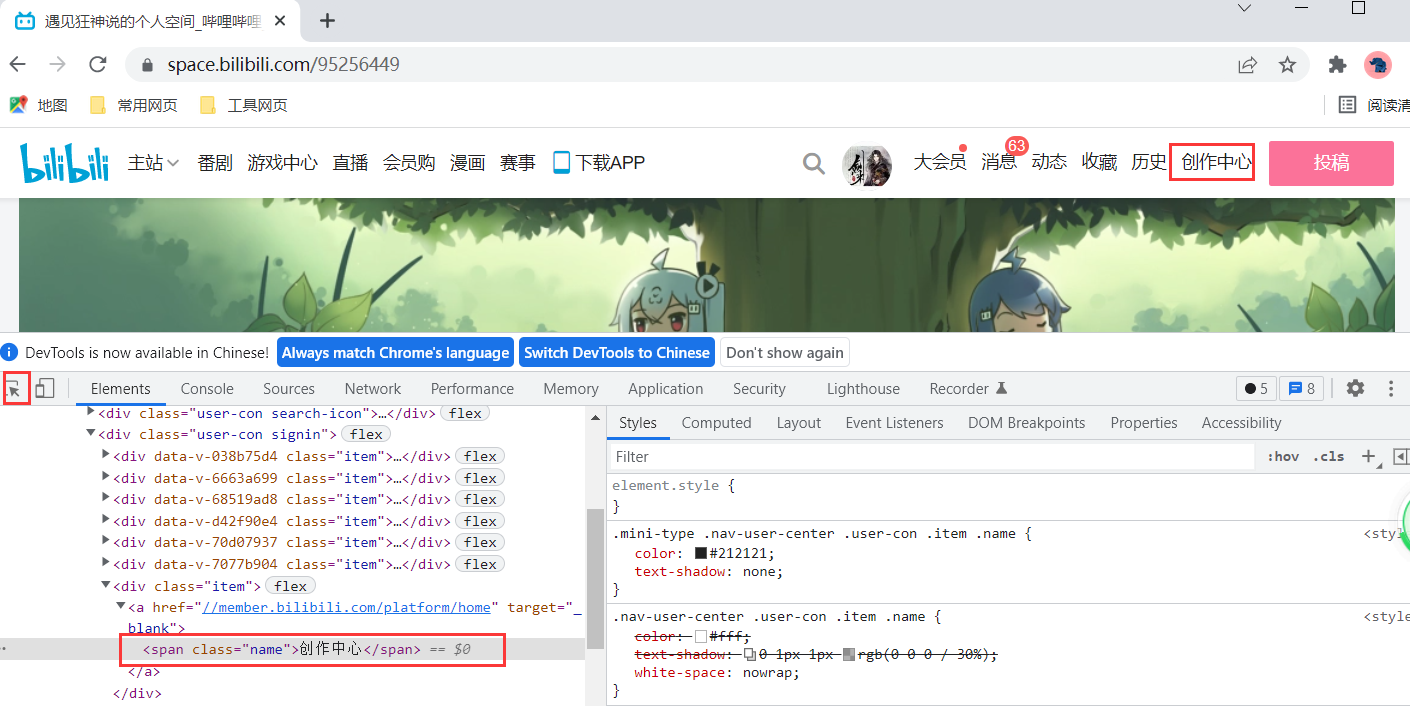Image resolution: width=1410 pixels, height=706 pixels.
Task: Expand the data-v-038b75d4 item div
Action: [x=107, y=455]
